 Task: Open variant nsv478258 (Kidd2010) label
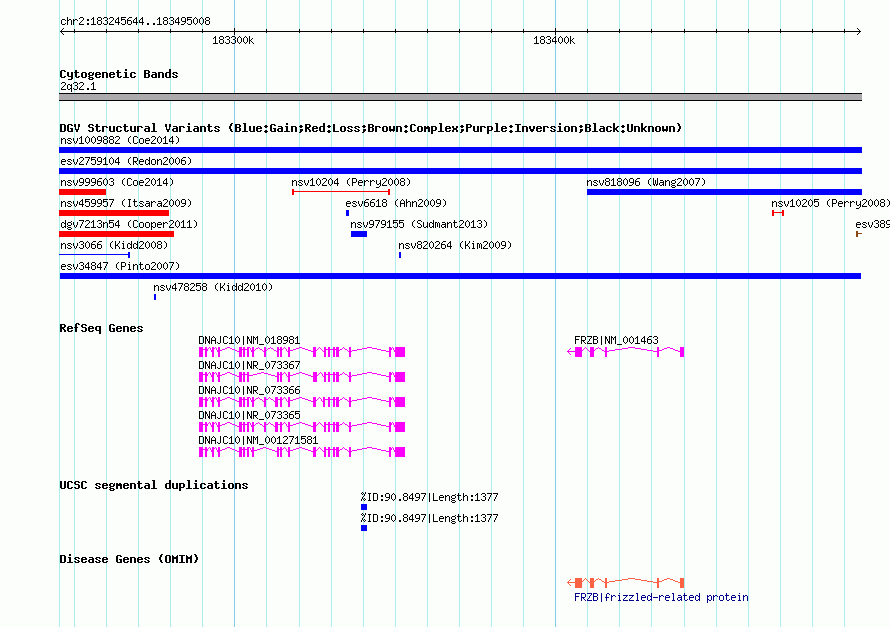coord(213,287)
